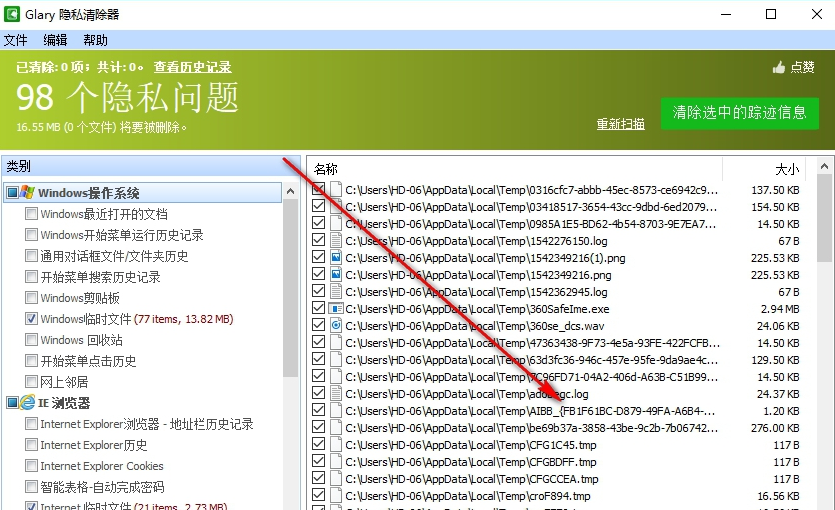This screenshot has width=835, height=510.
Task: Click the croF894.tmp file icon
Action: [335, 496]
